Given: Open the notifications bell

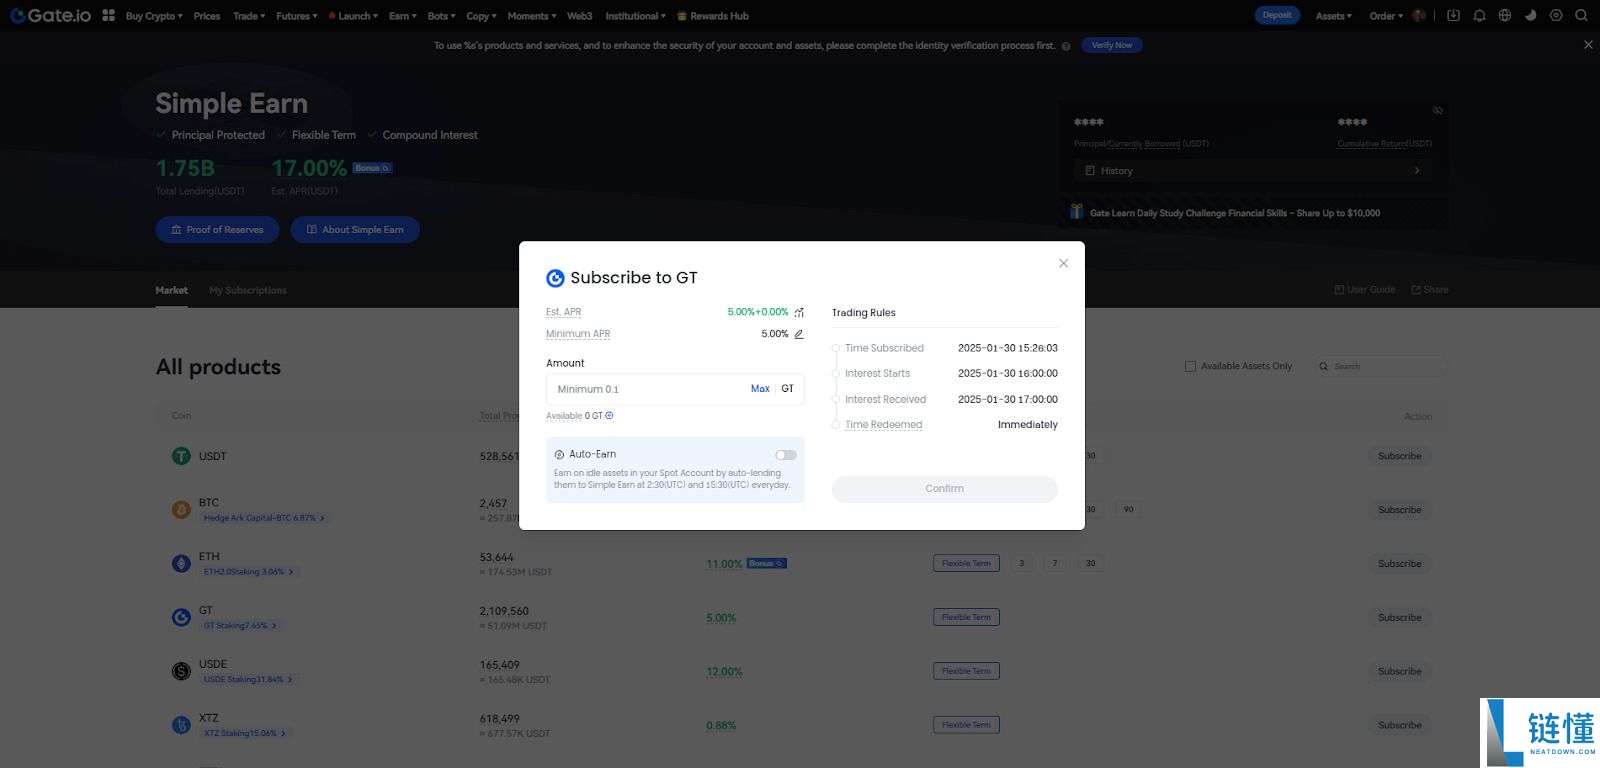Looking at the screenshot, I should [1479, 15].
